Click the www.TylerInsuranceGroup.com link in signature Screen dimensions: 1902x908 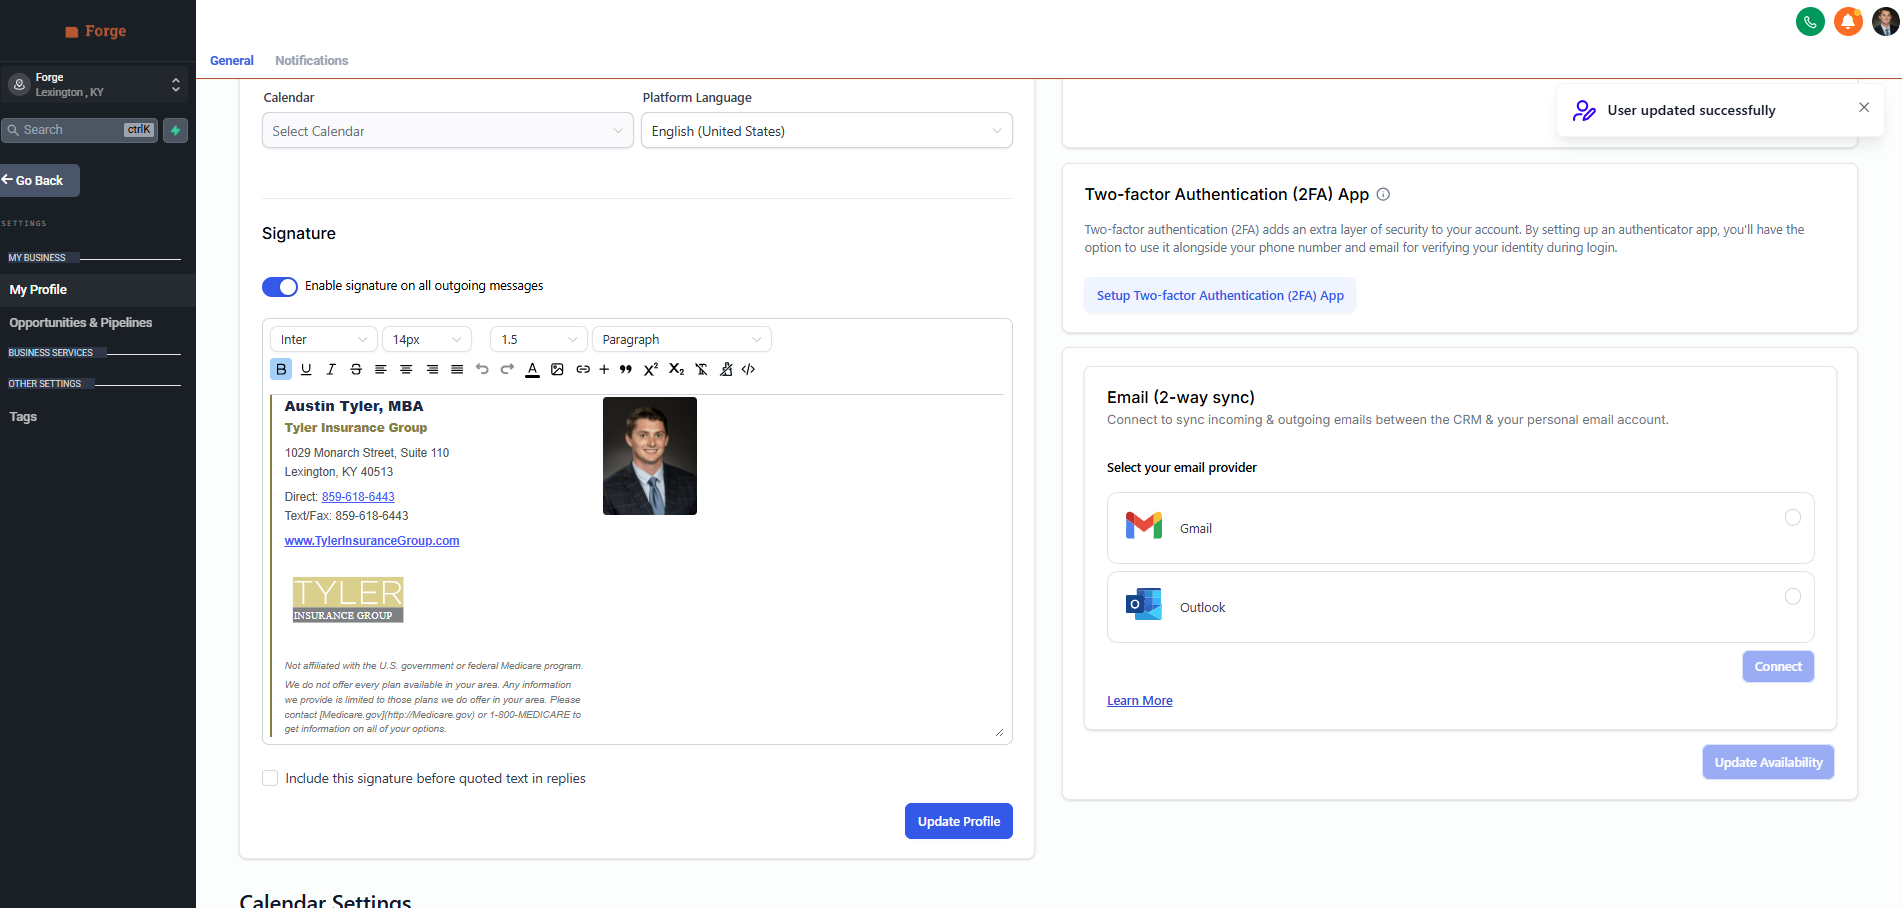(372, 541)
